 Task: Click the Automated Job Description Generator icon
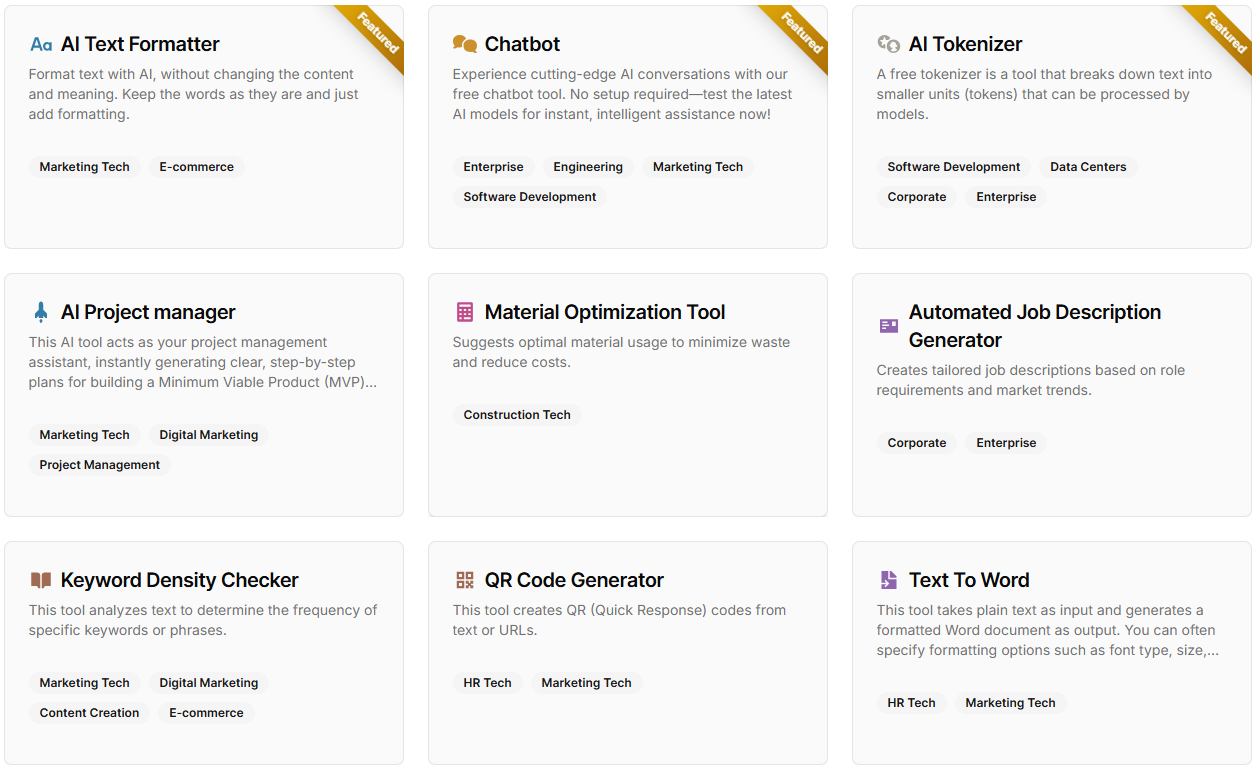click(x=888, y=325)
